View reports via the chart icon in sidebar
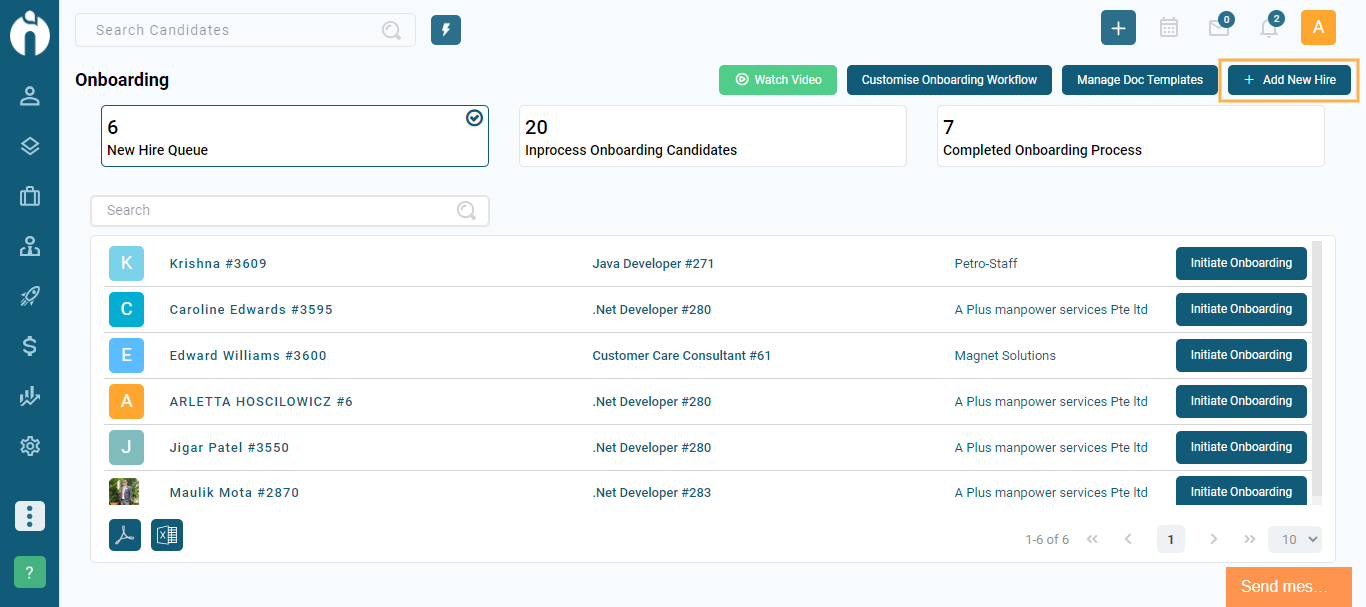Image resolution: width=1366 pixels, height=607 pixels. coord(29,396)
